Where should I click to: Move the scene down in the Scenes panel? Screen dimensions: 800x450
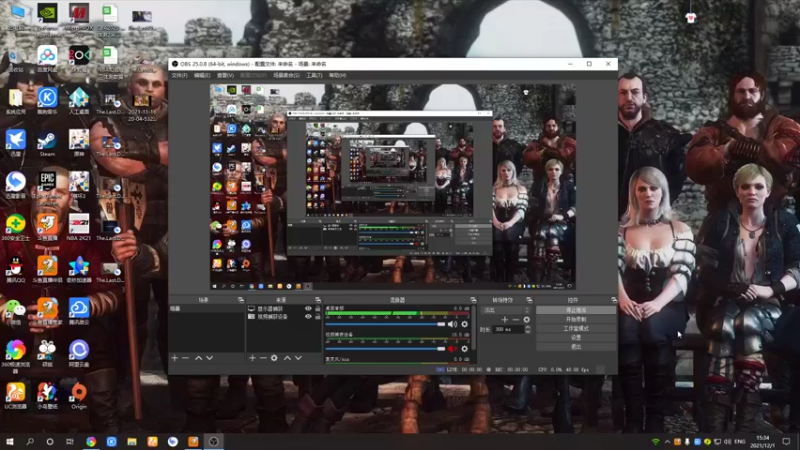209,358
